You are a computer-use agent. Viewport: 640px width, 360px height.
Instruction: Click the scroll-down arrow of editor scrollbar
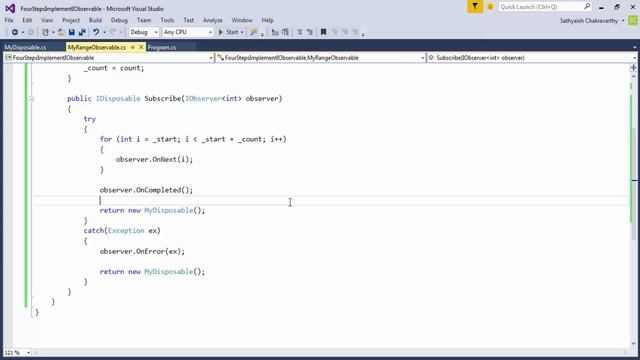[634, 344]
